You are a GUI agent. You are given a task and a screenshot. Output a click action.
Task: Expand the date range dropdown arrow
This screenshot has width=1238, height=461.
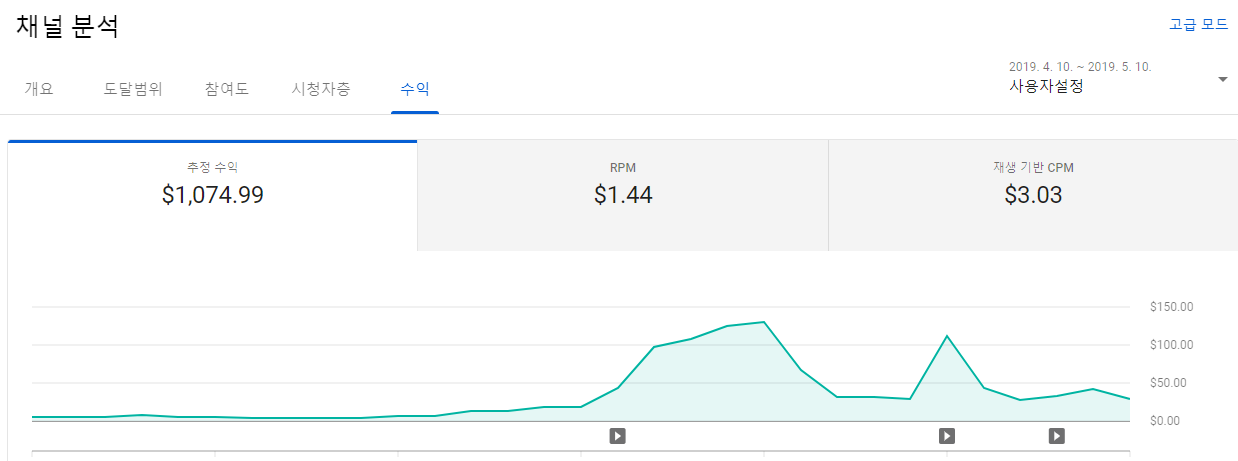pyautogui.click(x=1222, y=79)
